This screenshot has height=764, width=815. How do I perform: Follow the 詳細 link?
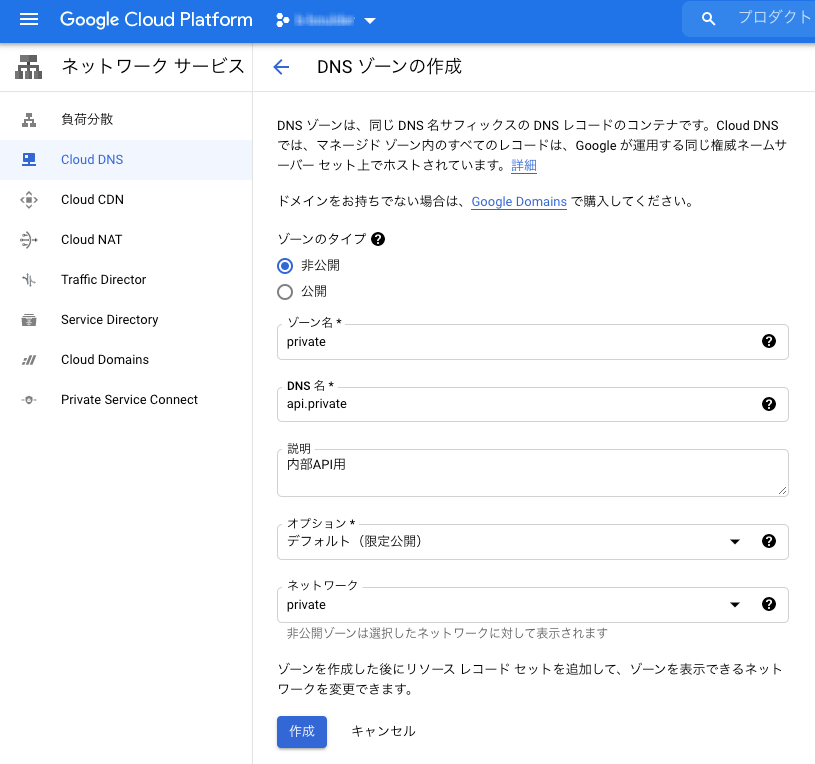coord(524,165)
